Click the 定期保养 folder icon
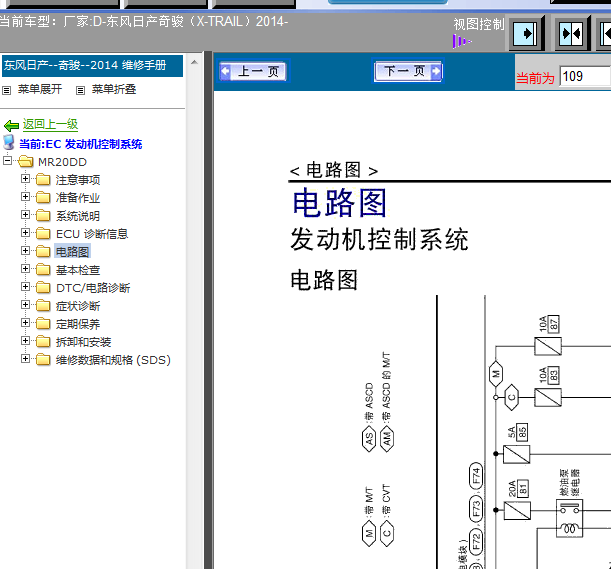Viewport: 611px width, 569px height. pos(43,323)
